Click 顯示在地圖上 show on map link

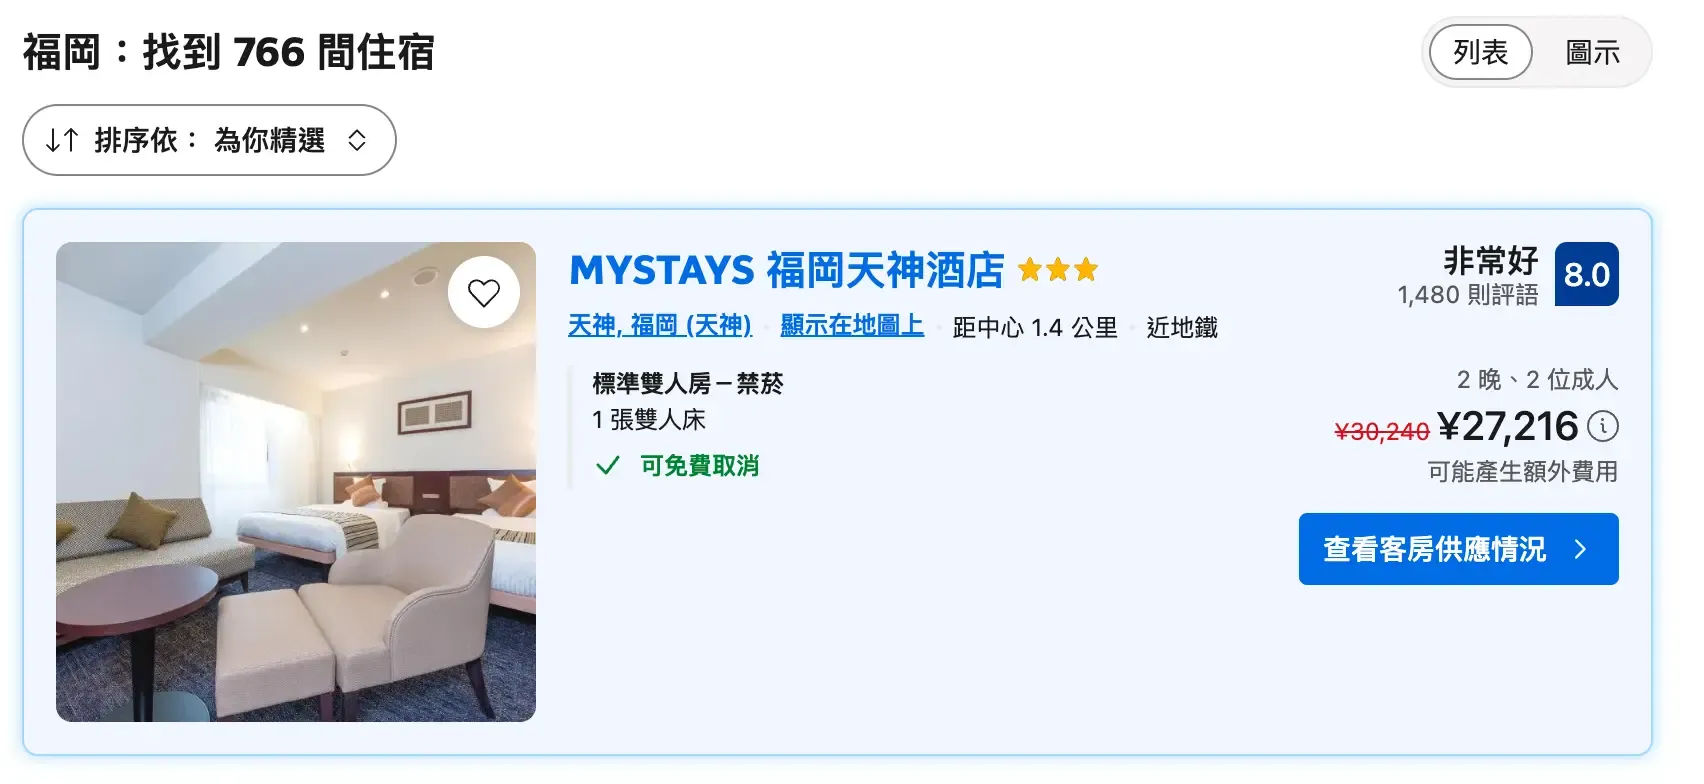(852, 326)
